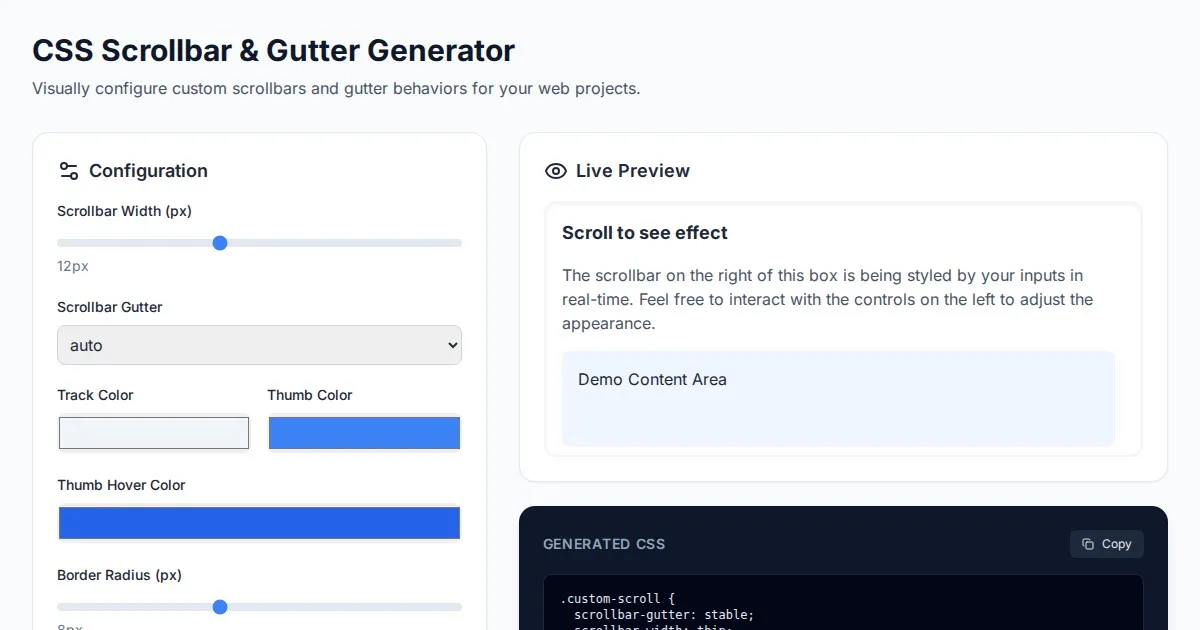Screen dimensions: 1200x630
Task: Copy the generated CSS code
Action: pos(1106,544)
